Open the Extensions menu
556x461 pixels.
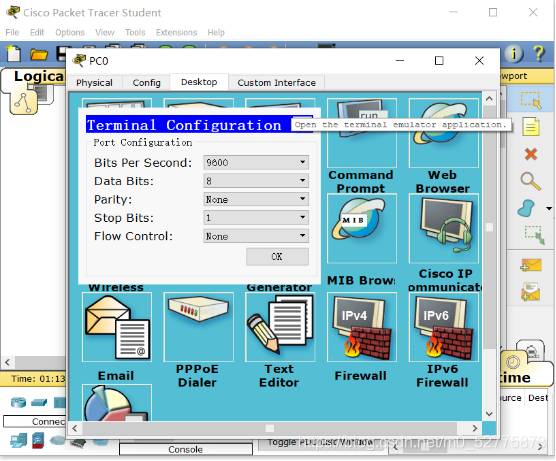coord(176,33)
